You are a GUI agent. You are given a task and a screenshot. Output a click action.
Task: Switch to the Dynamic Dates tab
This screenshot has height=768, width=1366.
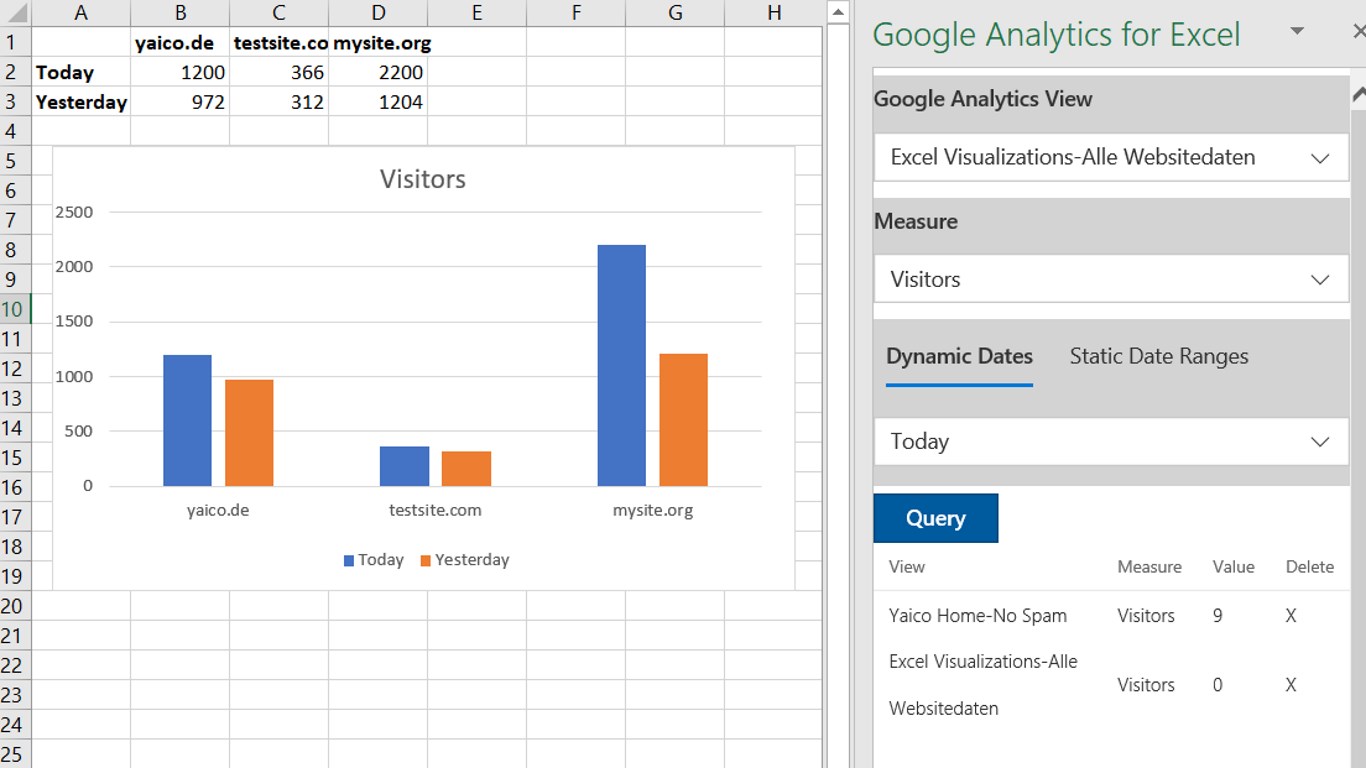(959, 357)
